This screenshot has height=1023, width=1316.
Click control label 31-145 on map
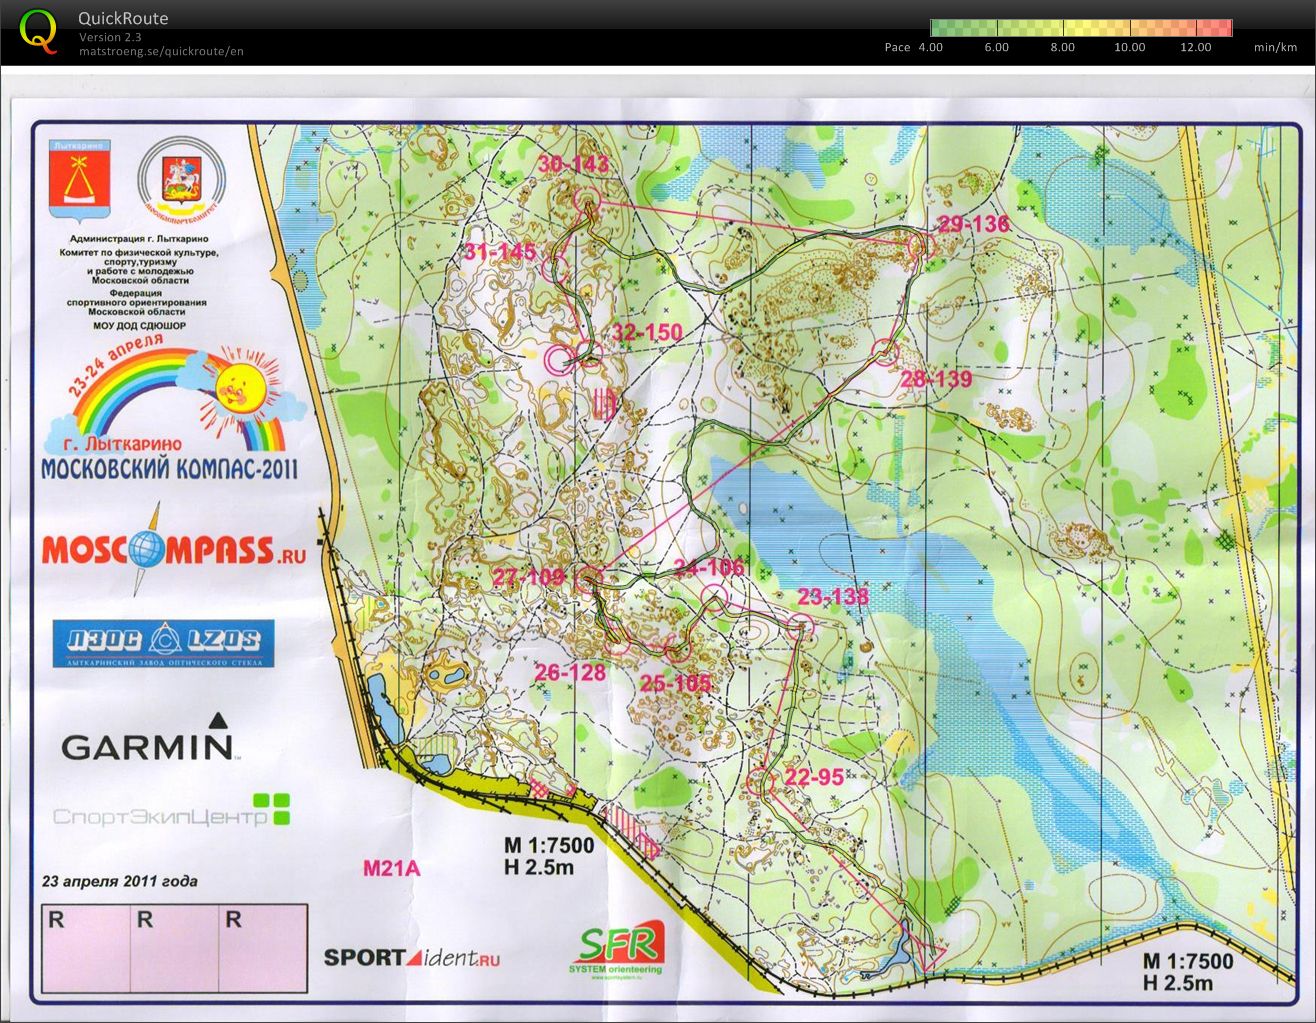click(500, 252)
